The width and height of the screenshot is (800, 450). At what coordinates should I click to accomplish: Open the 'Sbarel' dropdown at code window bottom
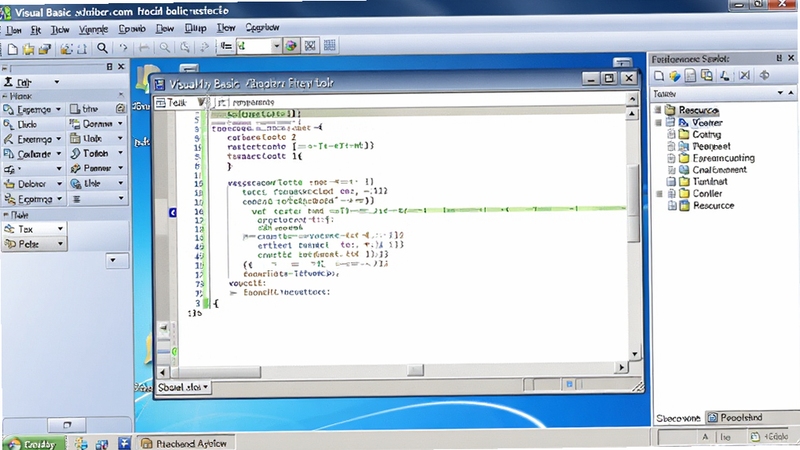206,387
